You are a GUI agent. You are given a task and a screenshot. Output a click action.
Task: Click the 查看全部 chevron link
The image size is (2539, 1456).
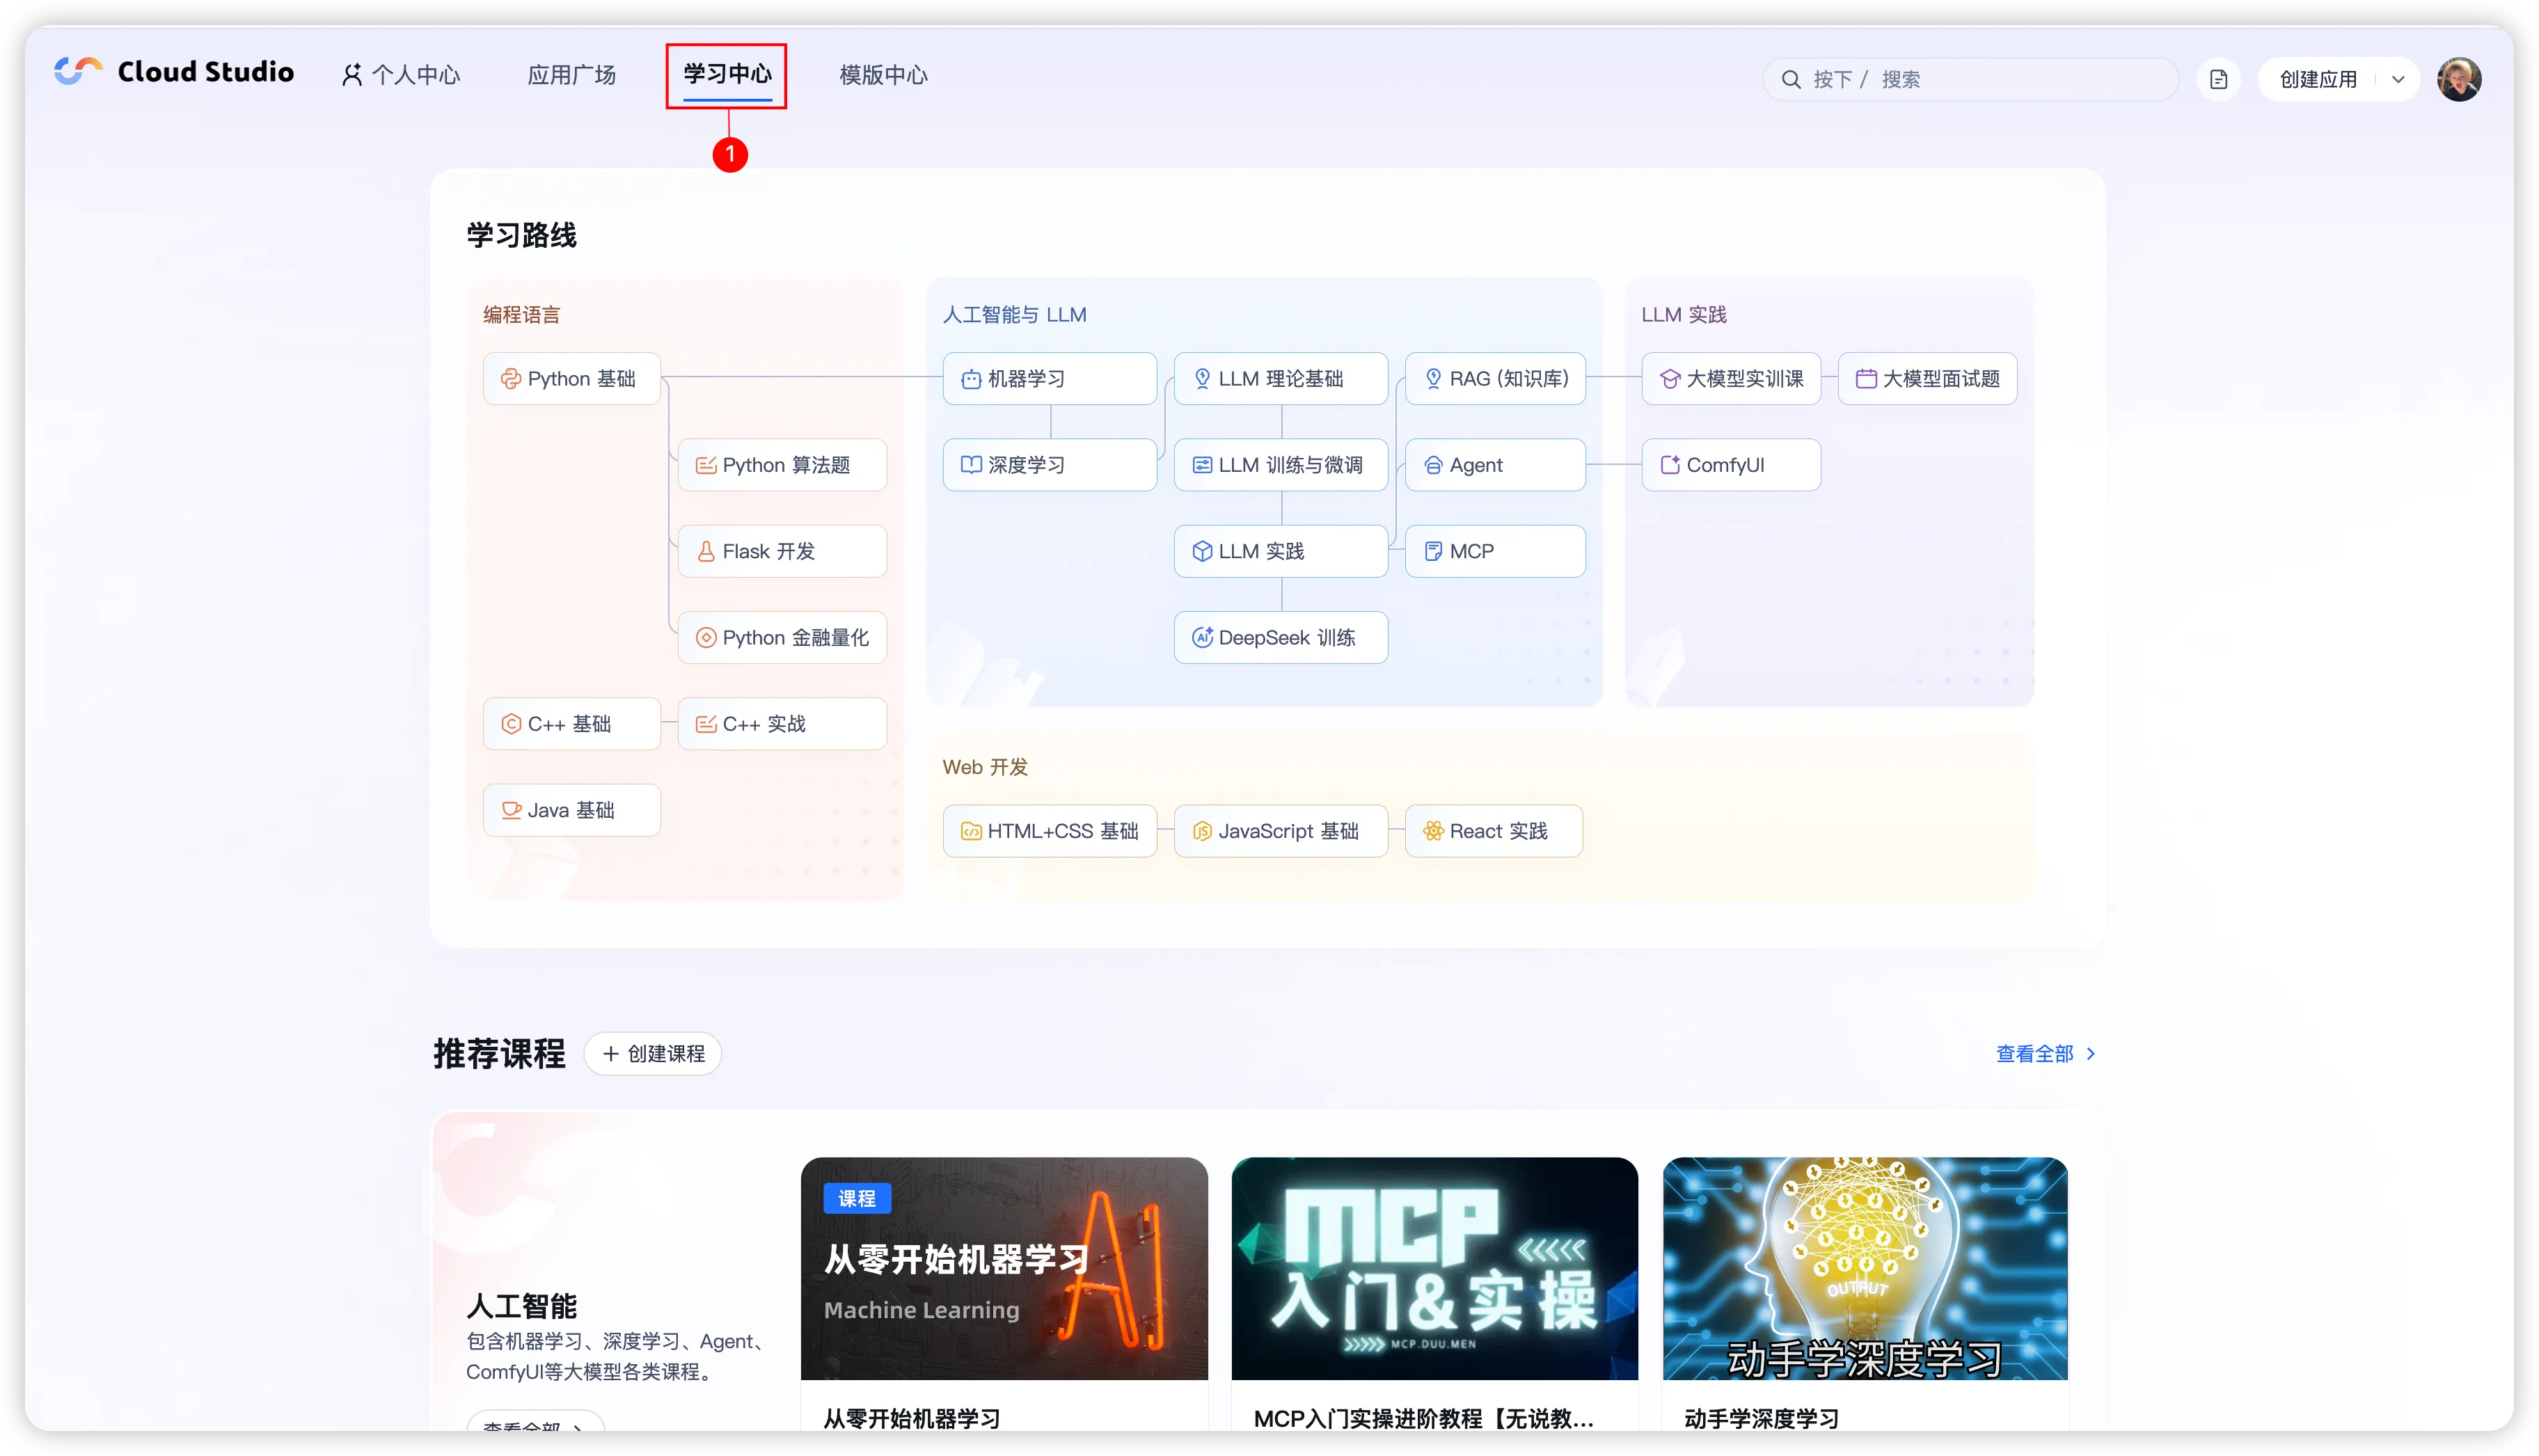coord(2045,1054)
